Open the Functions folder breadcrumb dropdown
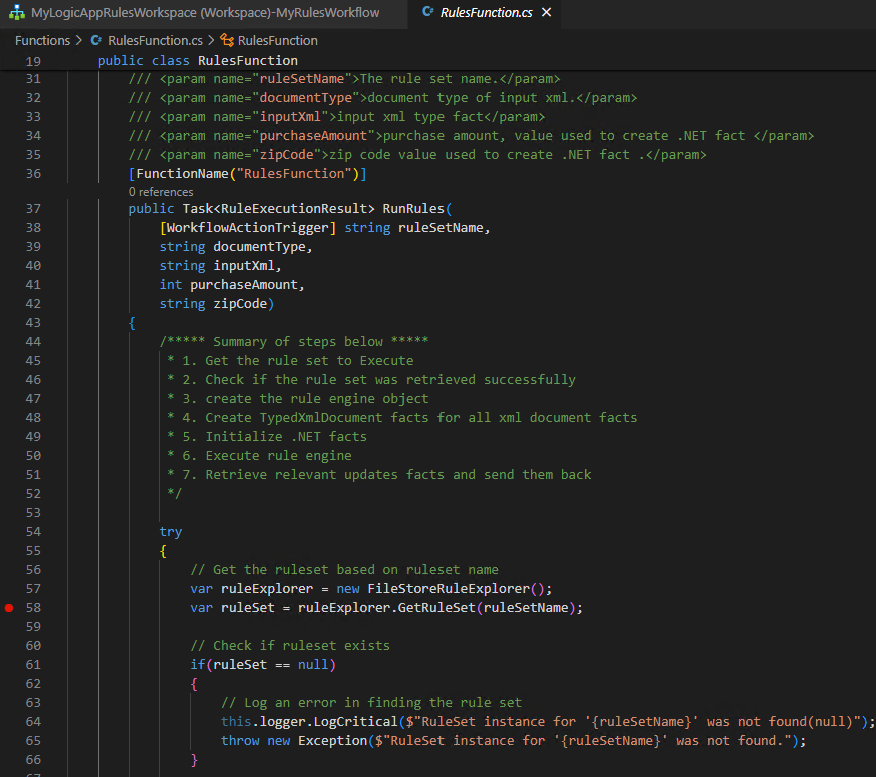This screenshot has width=876, height=777. pyautogui.click(x=41, y=41)
